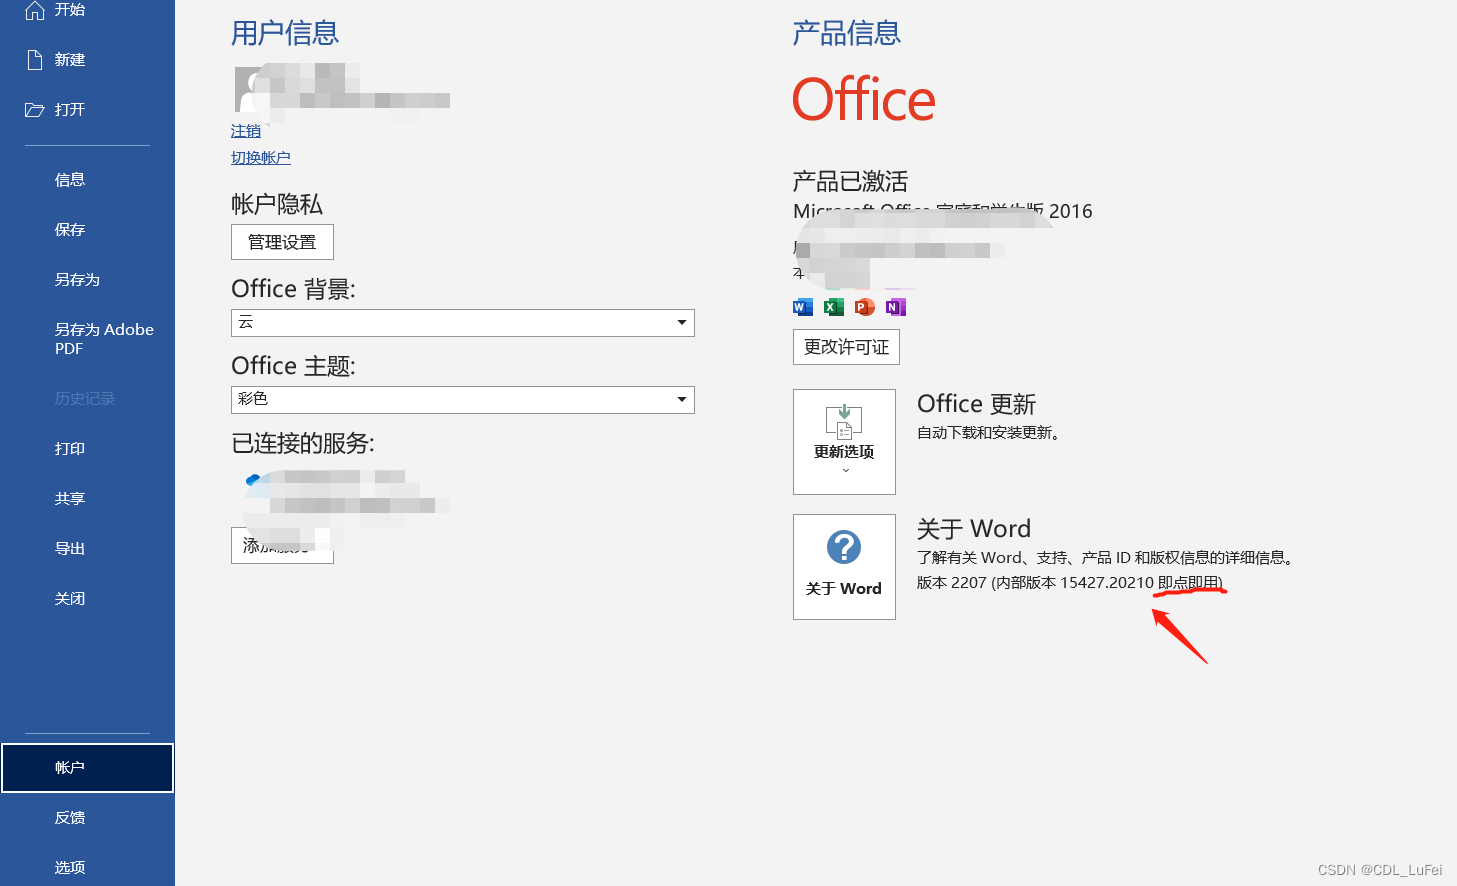Expand the Office 背景 dropdown
The image size is (1457, 886).
680,323
